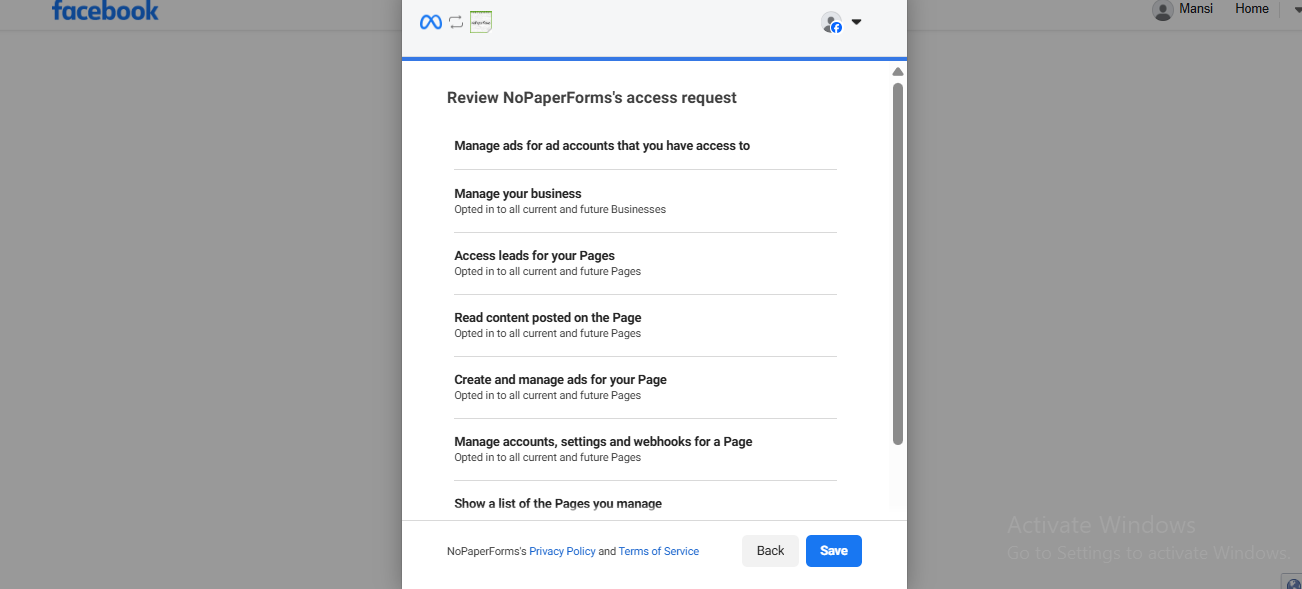Click Mansi's profile picture in top bar
Image resolution: width=1302 pixels, height=589 pixels.
(1162, 10)
